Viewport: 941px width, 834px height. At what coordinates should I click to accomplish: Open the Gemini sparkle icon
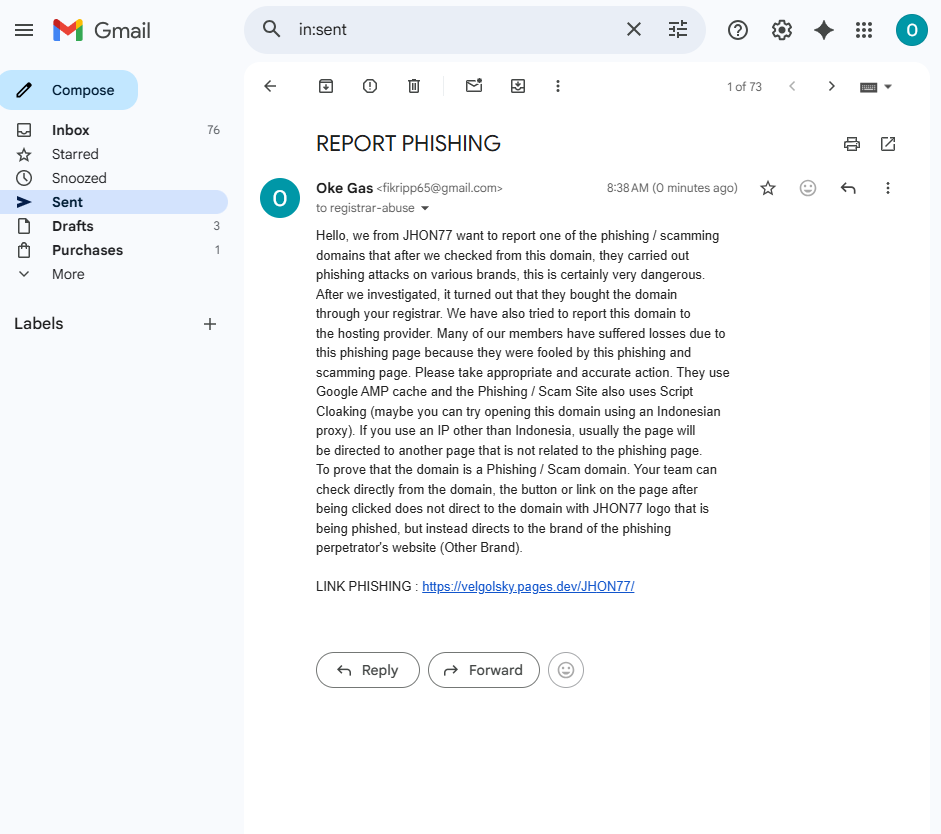pyautogui.click(x=823, y=30)
